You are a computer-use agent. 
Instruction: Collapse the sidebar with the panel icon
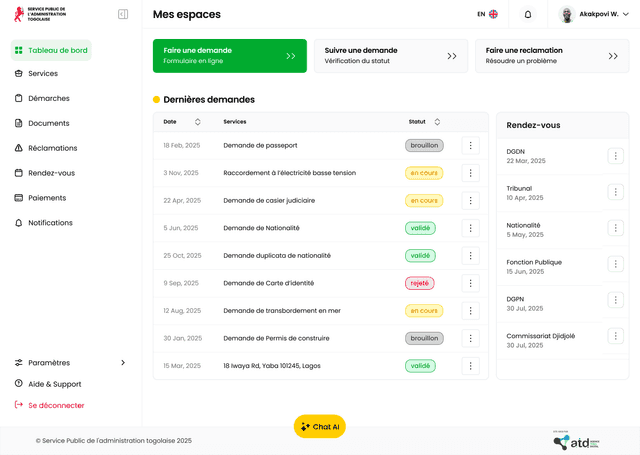tap(123, 14)
